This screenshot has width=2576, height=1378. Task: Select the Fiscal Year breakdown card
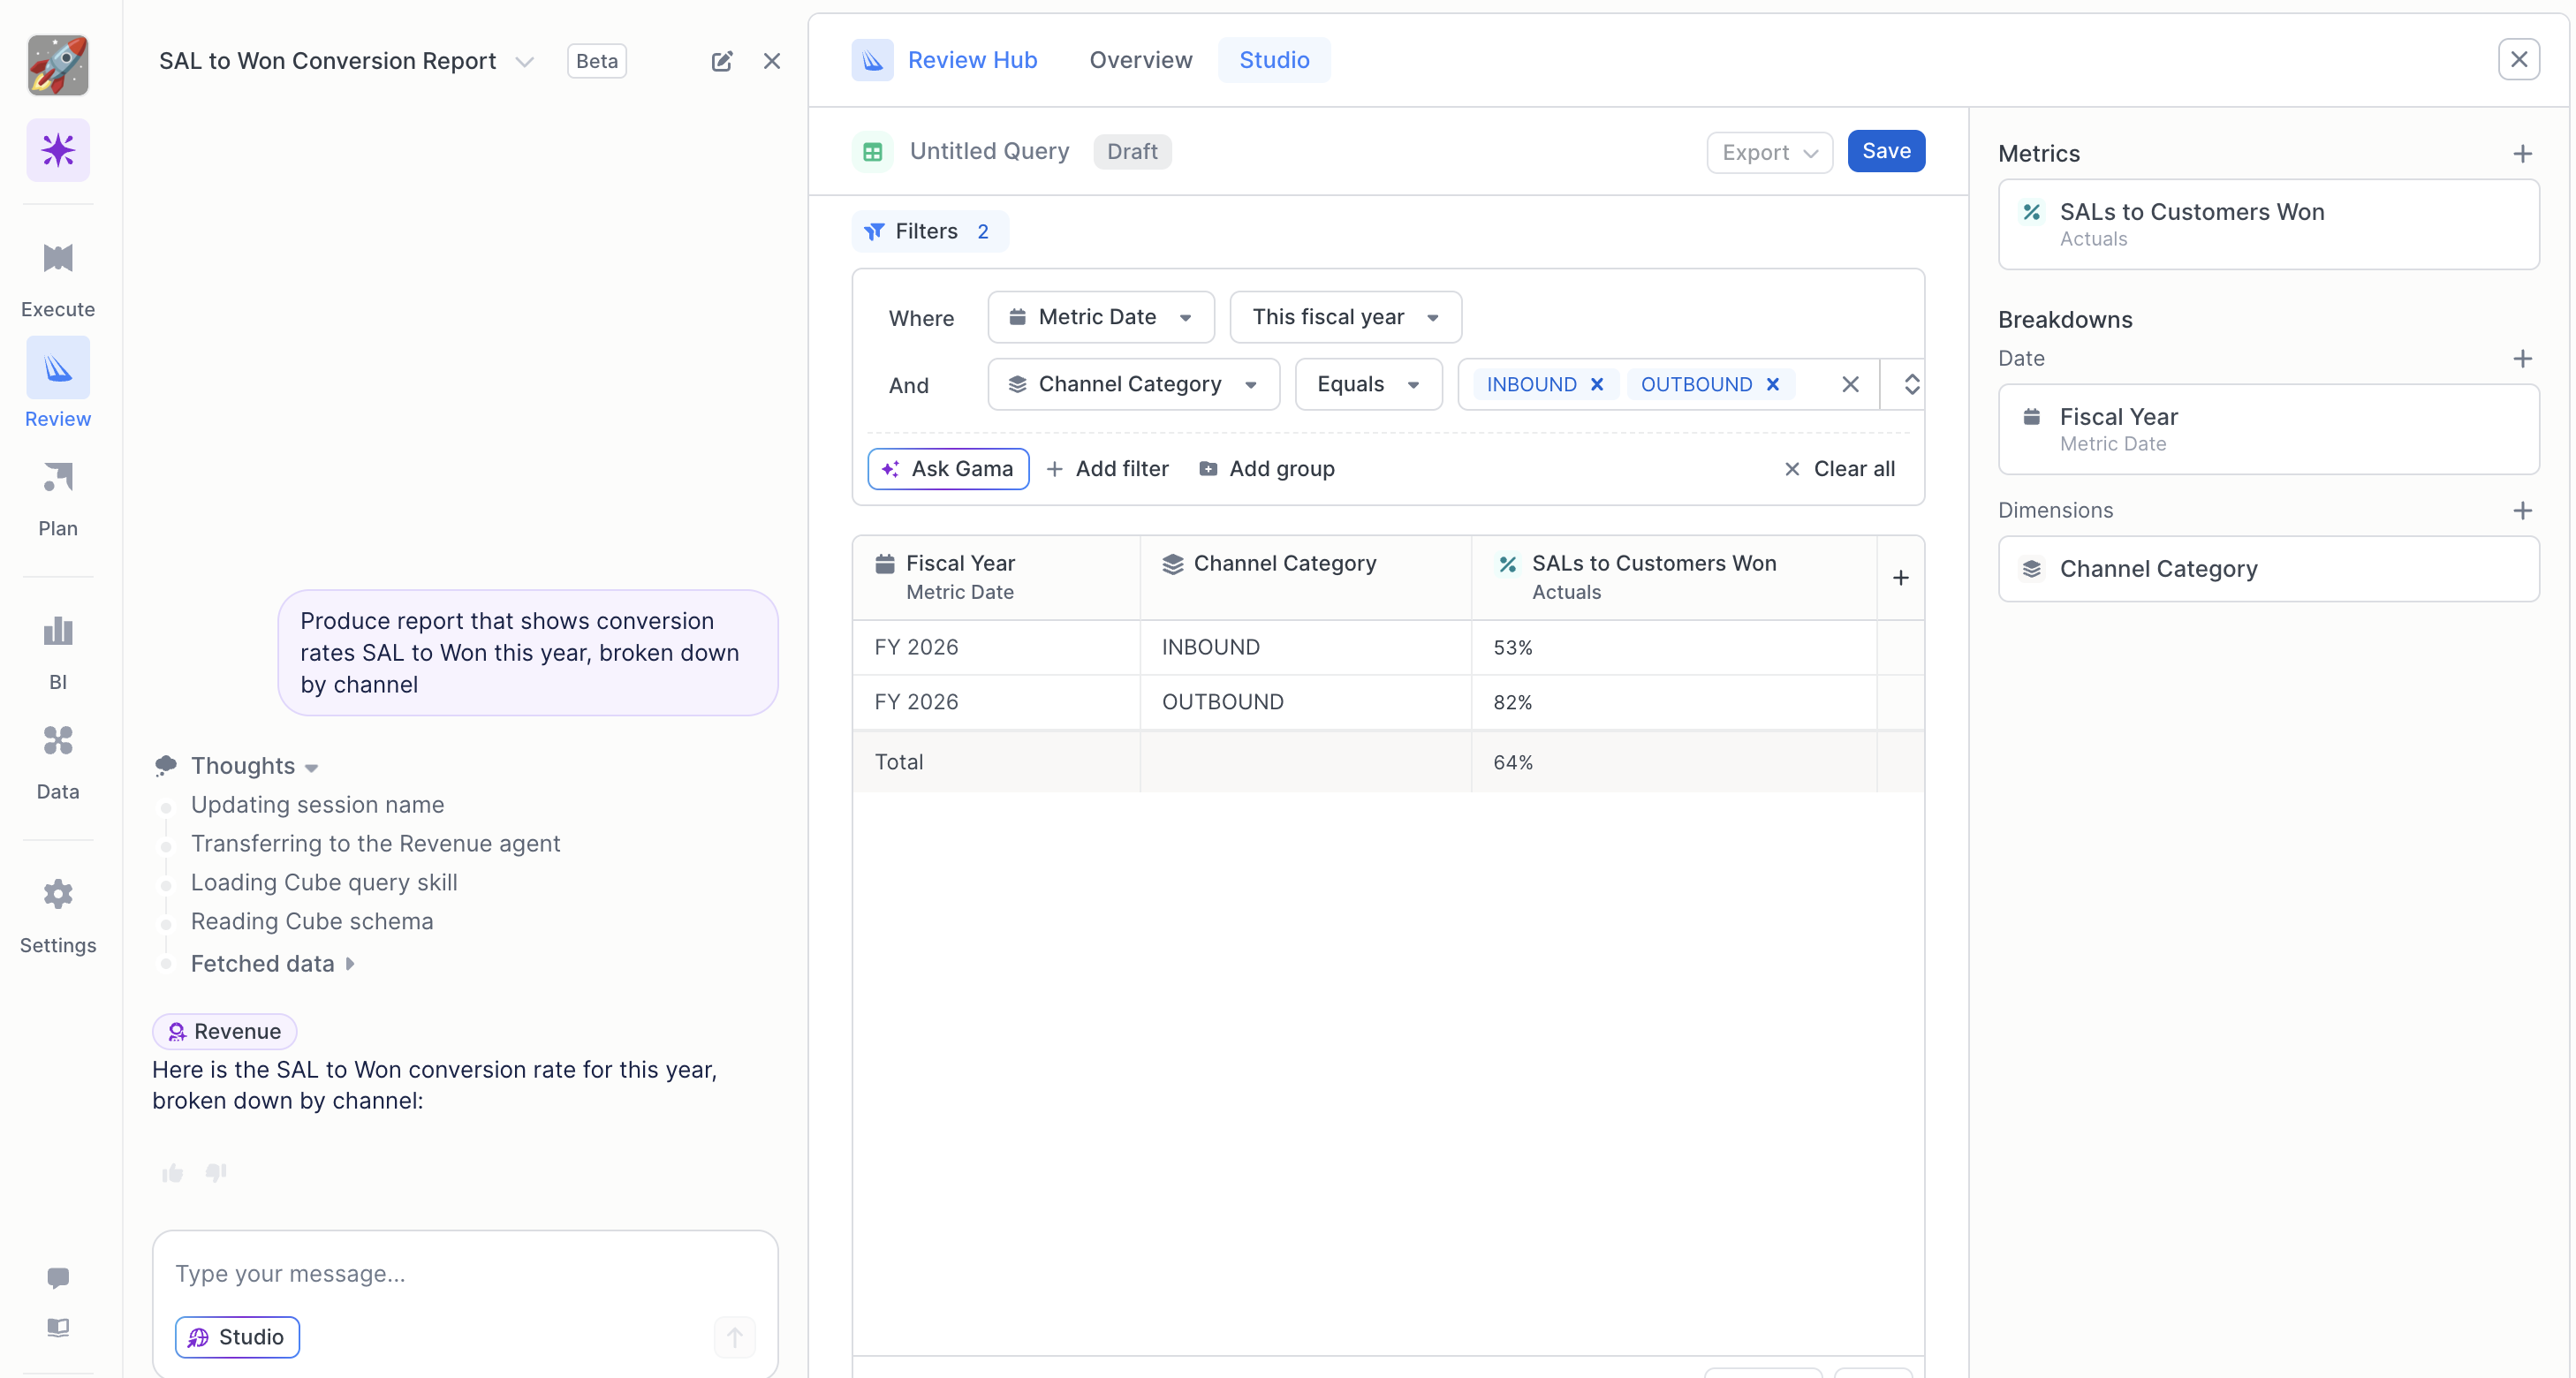tap(2268, 429)
